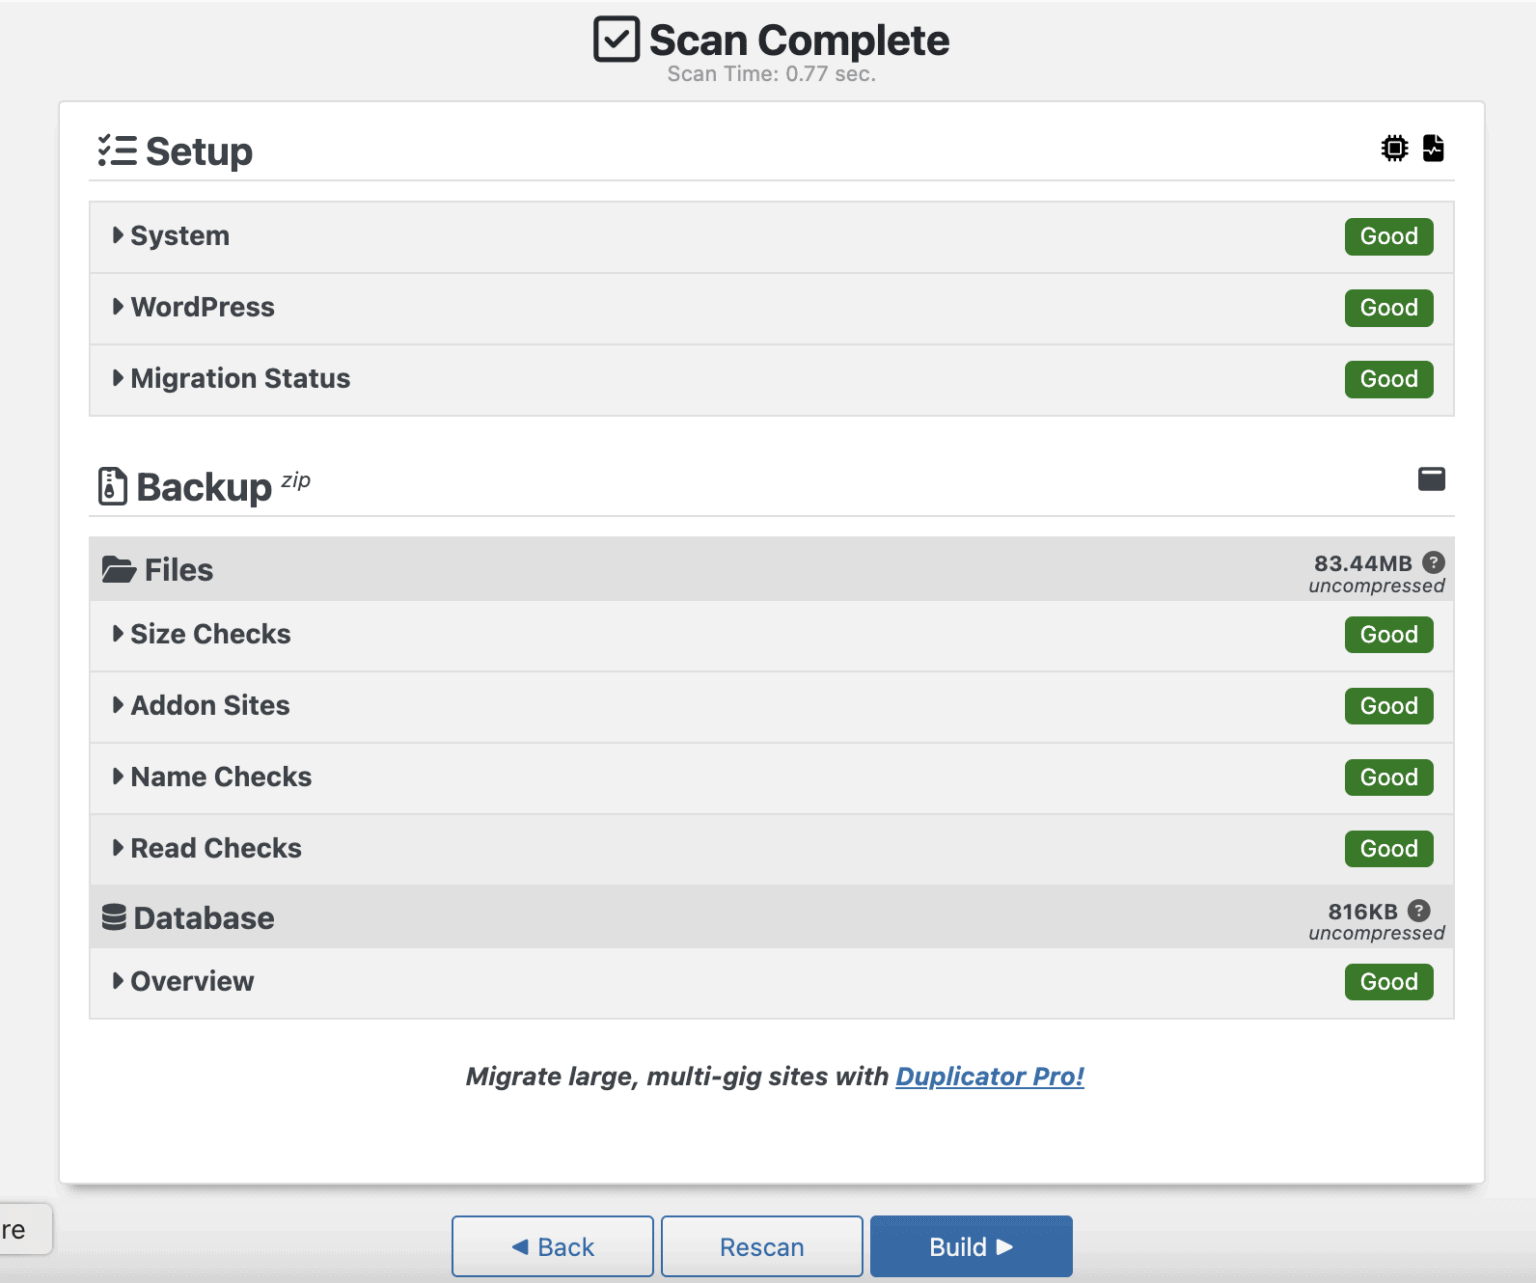Click the Setup checklist icon

click(117, 151)
